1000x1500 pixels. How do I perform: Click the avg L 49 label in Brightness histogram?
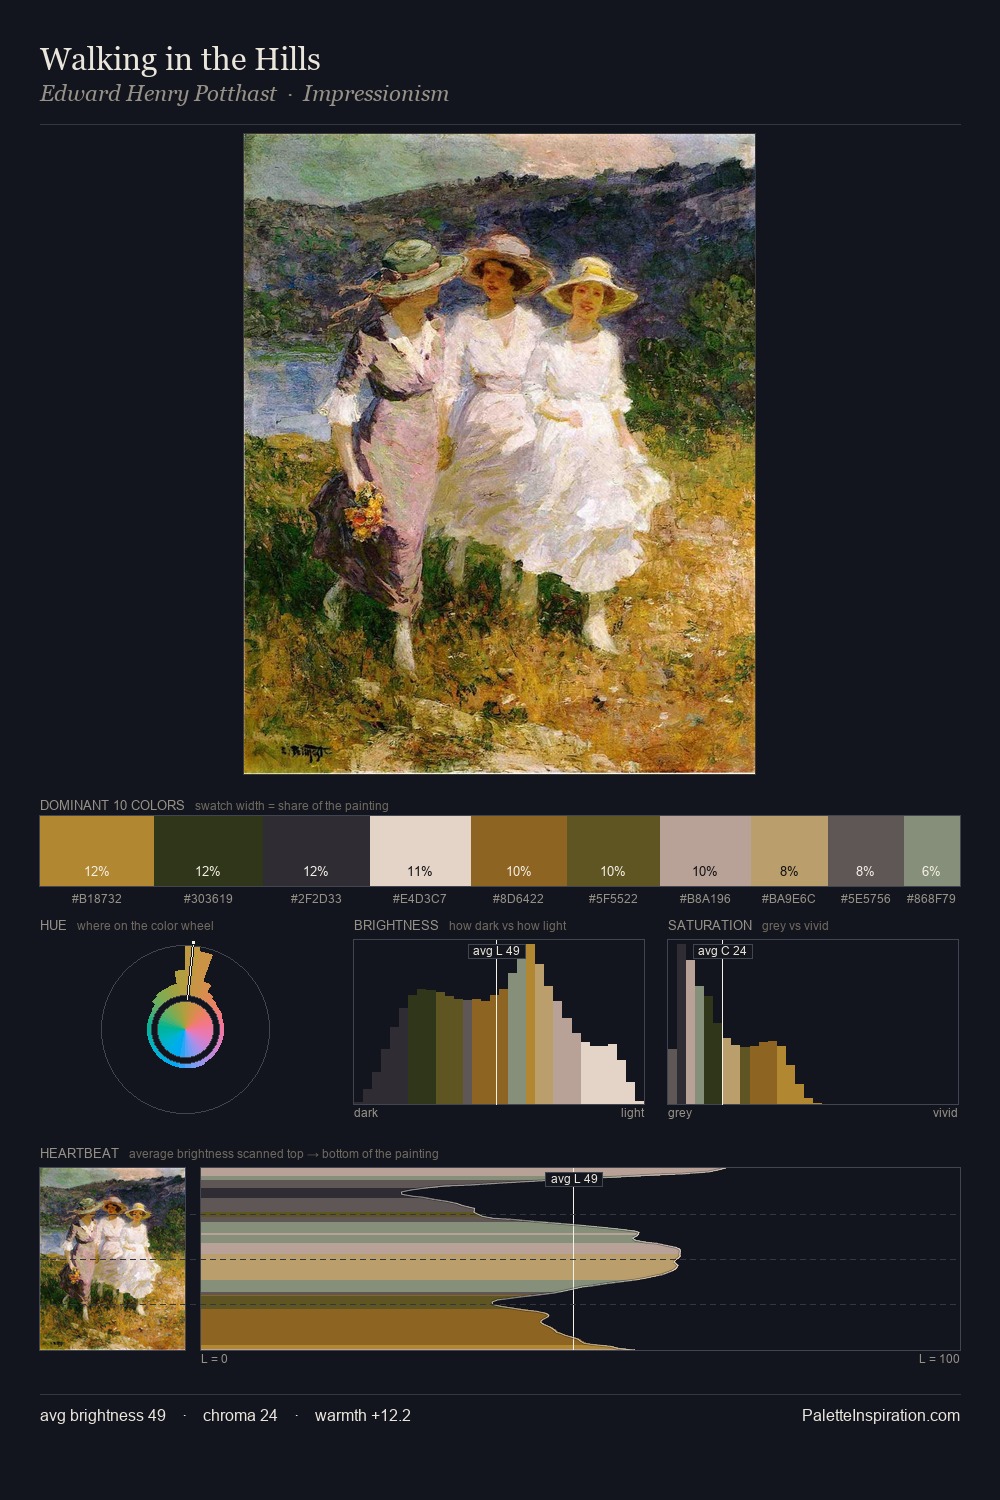coord(496,951)
